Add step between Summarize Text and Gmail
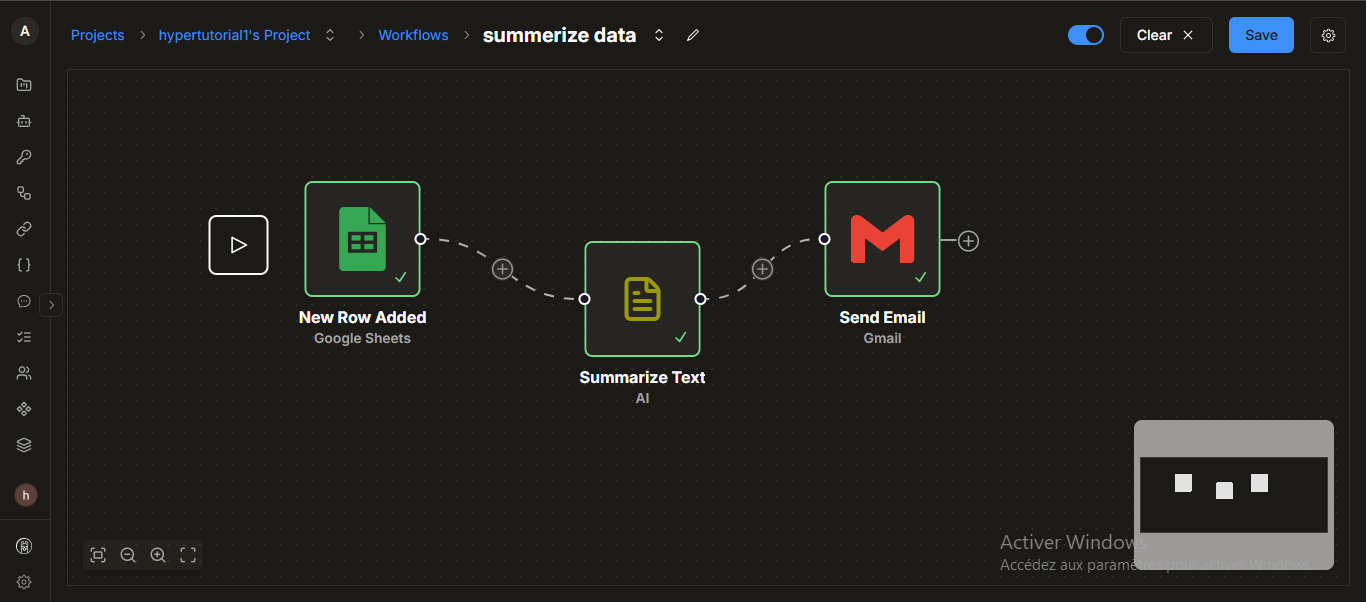The image size is (1366, 602). [x=762, y=269]
